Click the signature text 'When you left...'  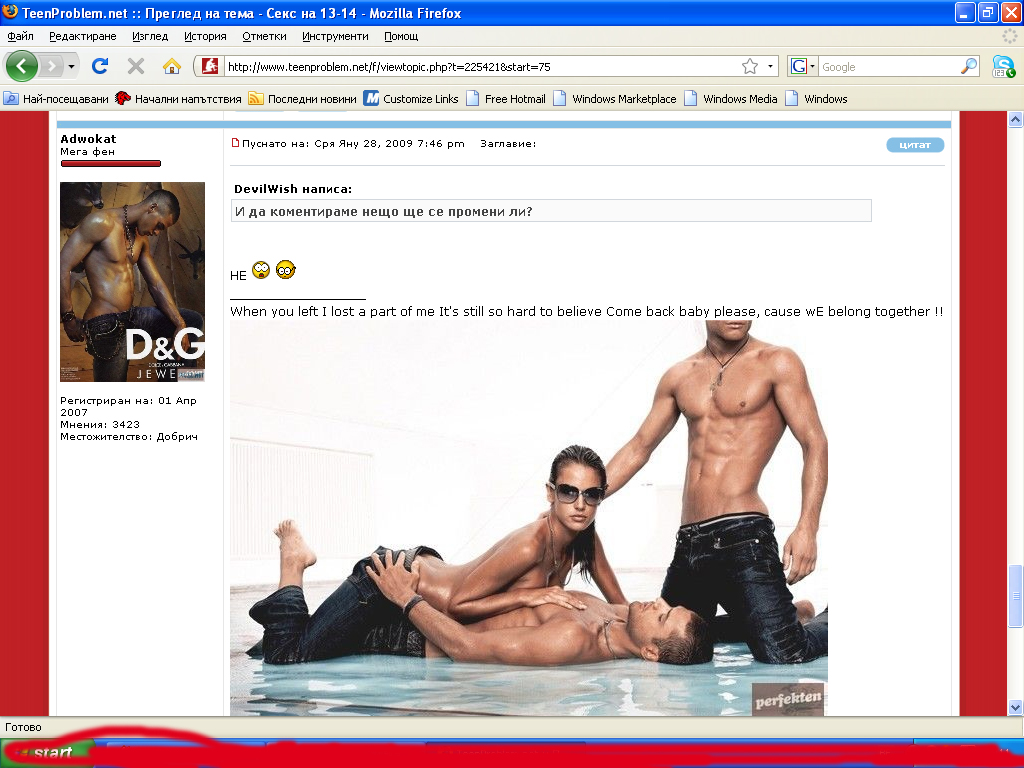(x=586, y=311)
